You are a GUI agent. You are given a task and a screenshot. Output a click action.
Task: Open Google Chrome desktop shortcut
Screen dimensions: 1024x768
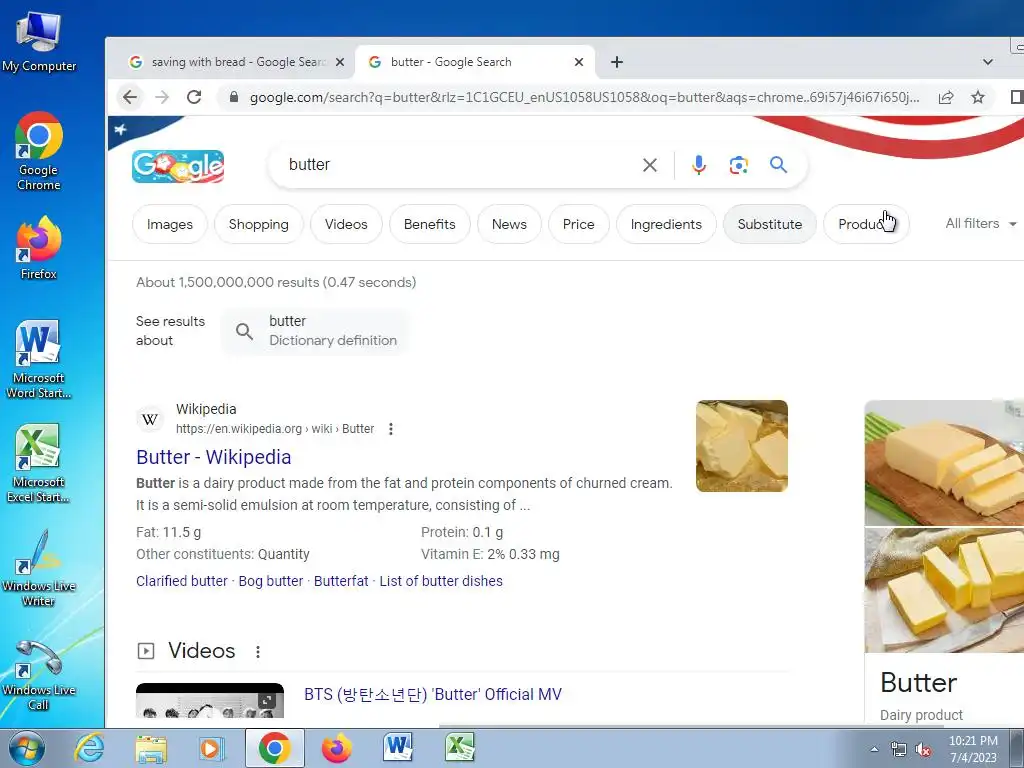coord(39,152)
